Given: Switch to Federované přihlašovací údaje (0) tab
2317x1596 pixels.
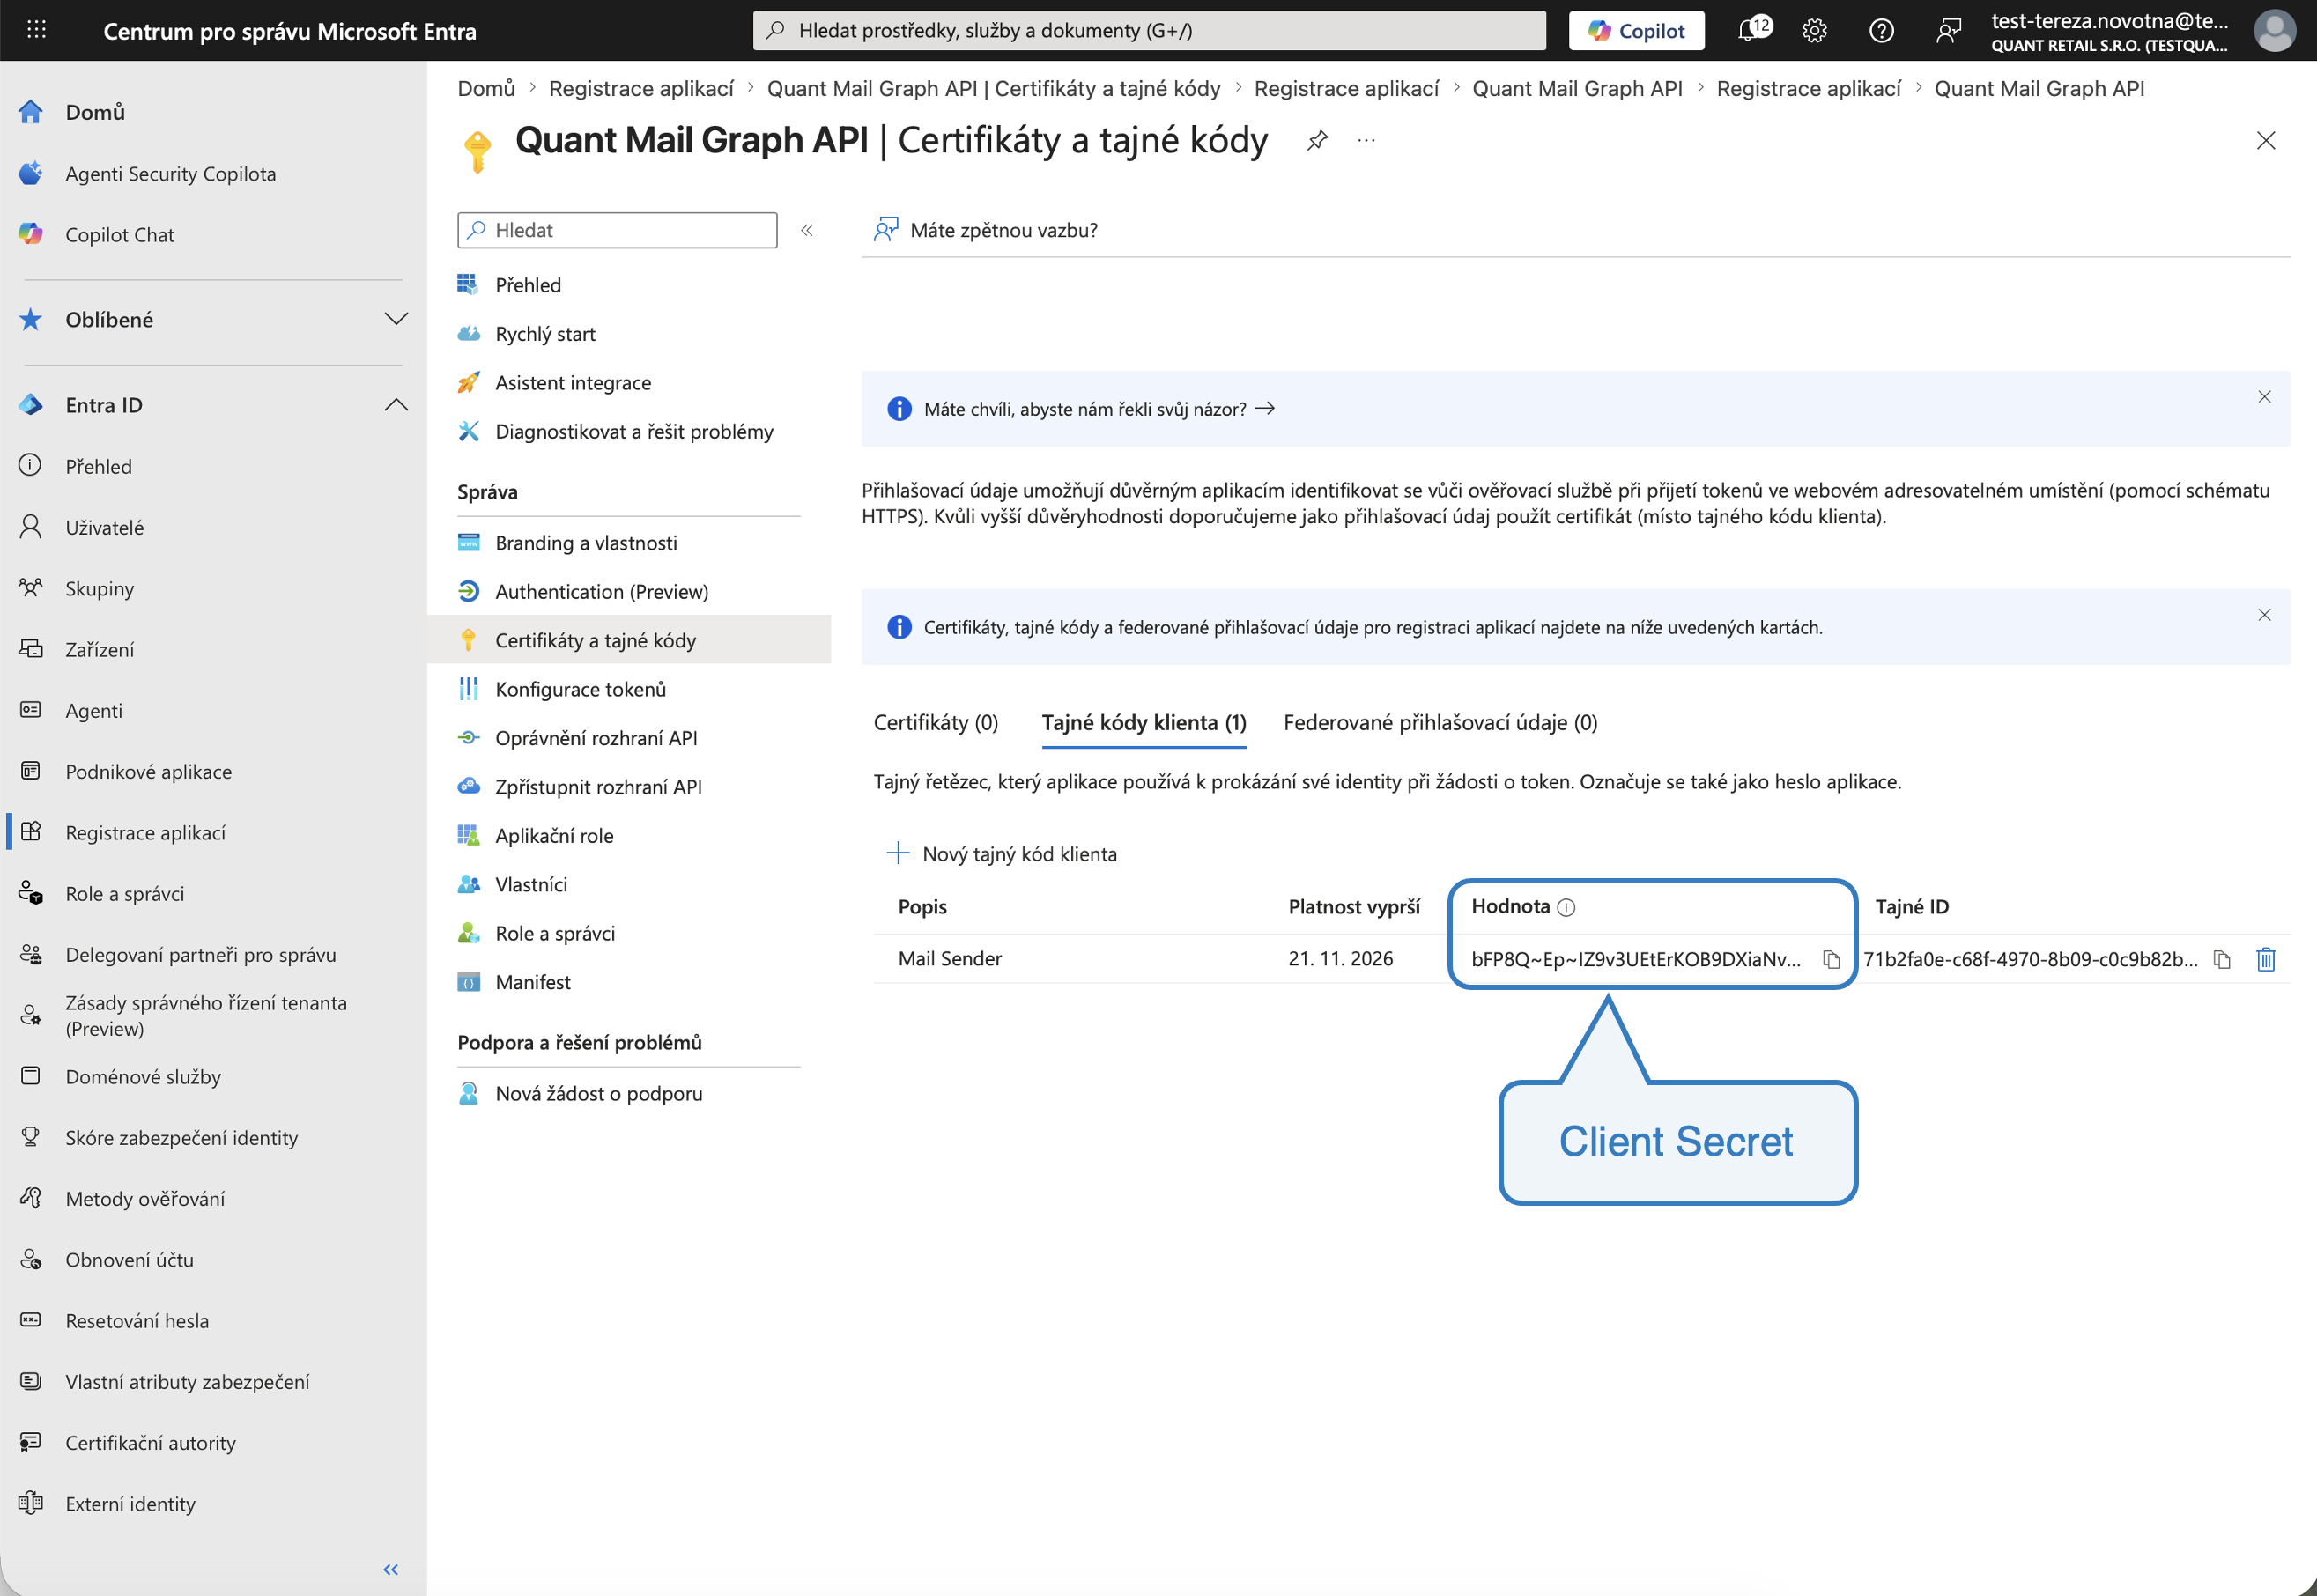Looking at the screenshot, I should point(1440,722).
